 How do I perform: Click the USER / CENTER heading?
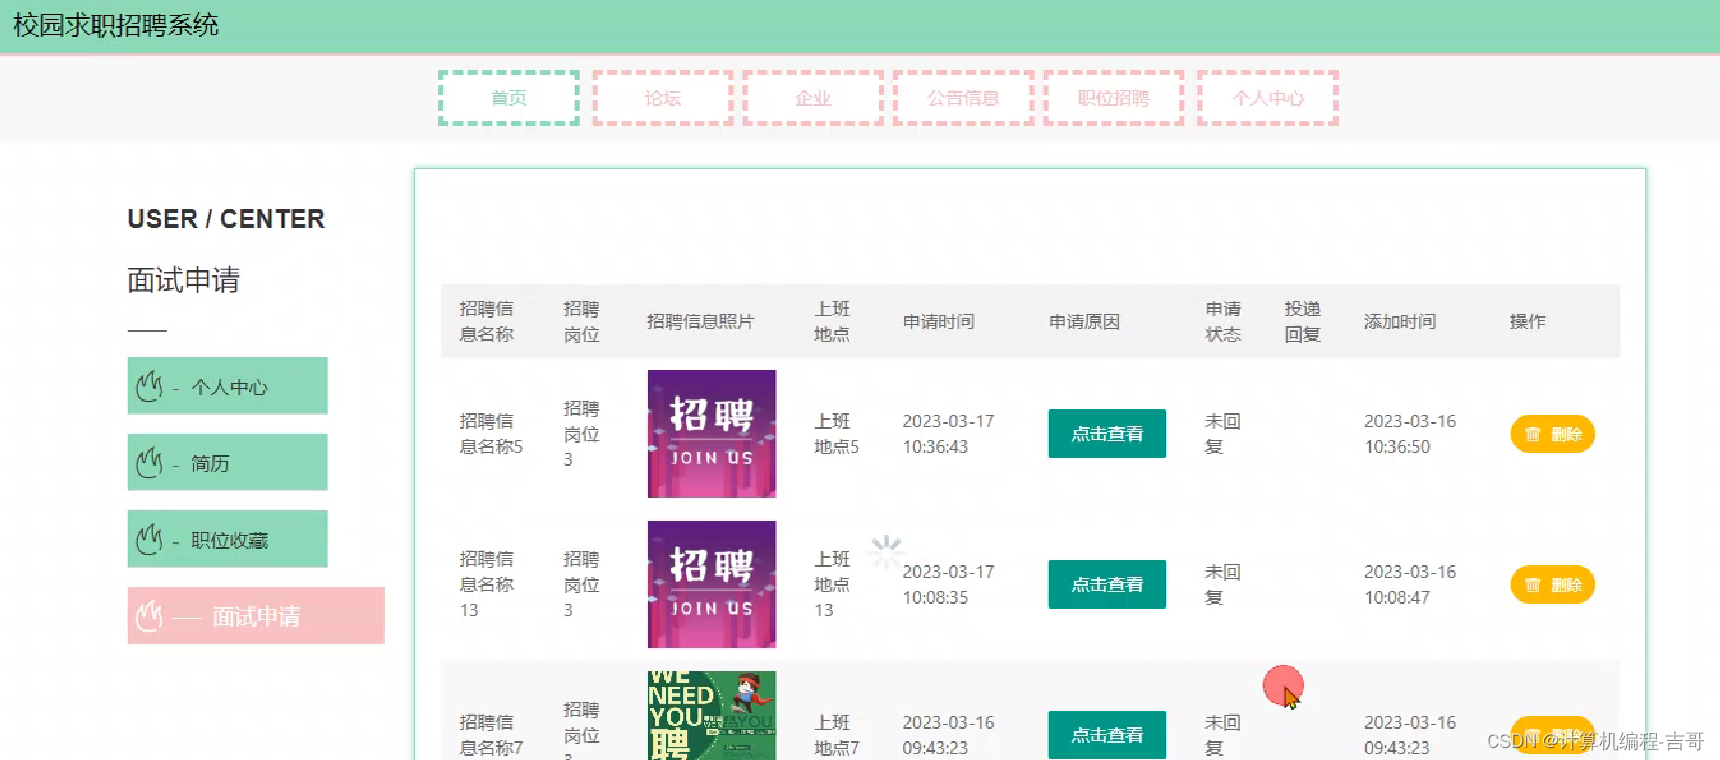226,219
